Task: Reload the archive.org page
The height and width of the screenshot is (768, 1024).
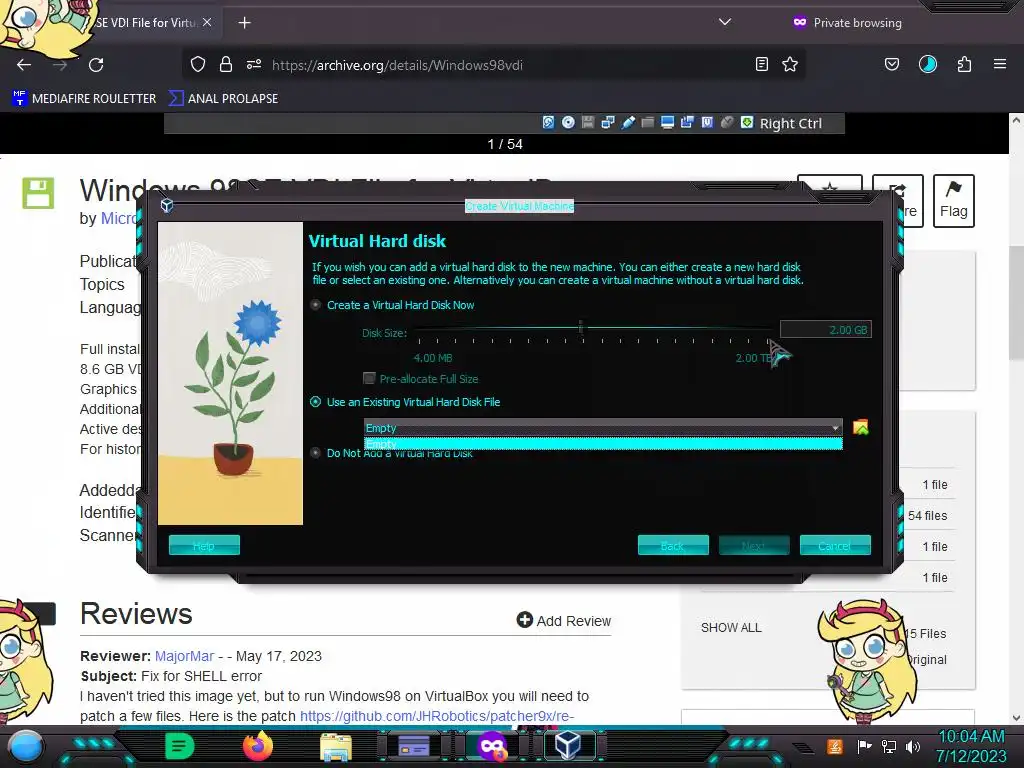Action: [x=96, y=65]
